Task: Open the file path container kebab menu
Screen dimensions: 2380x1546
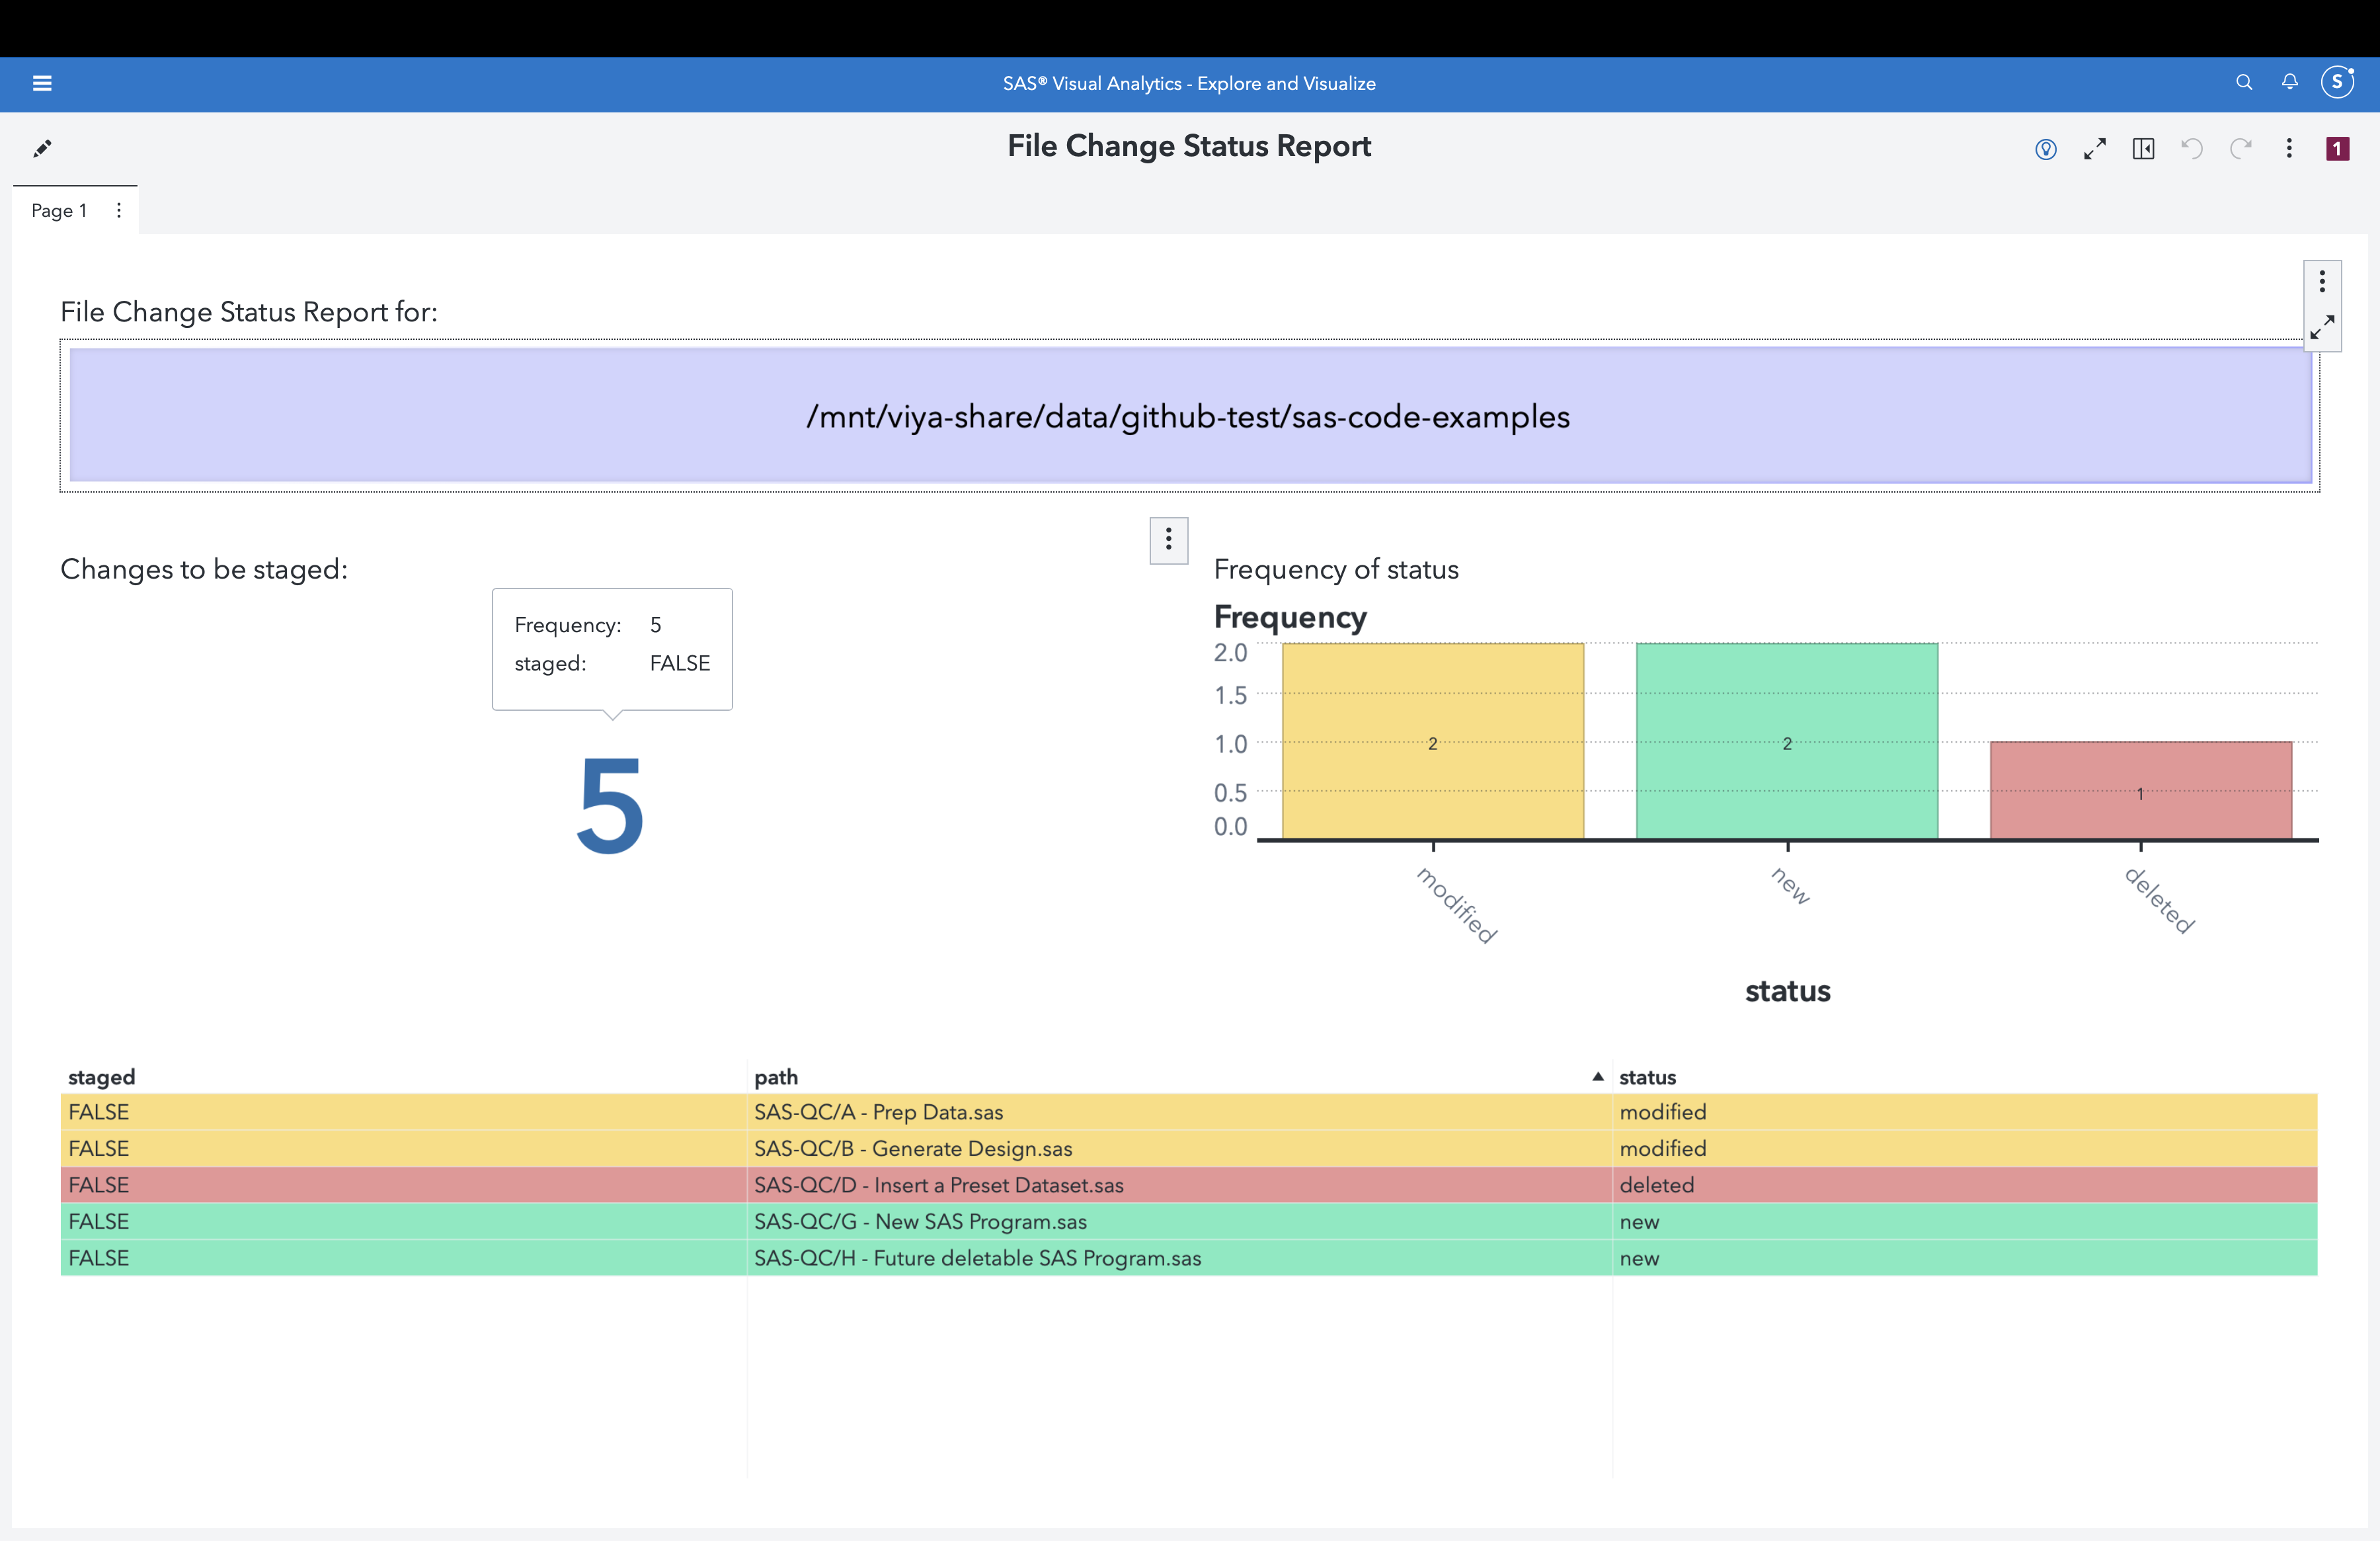Action: point(2322,281)
